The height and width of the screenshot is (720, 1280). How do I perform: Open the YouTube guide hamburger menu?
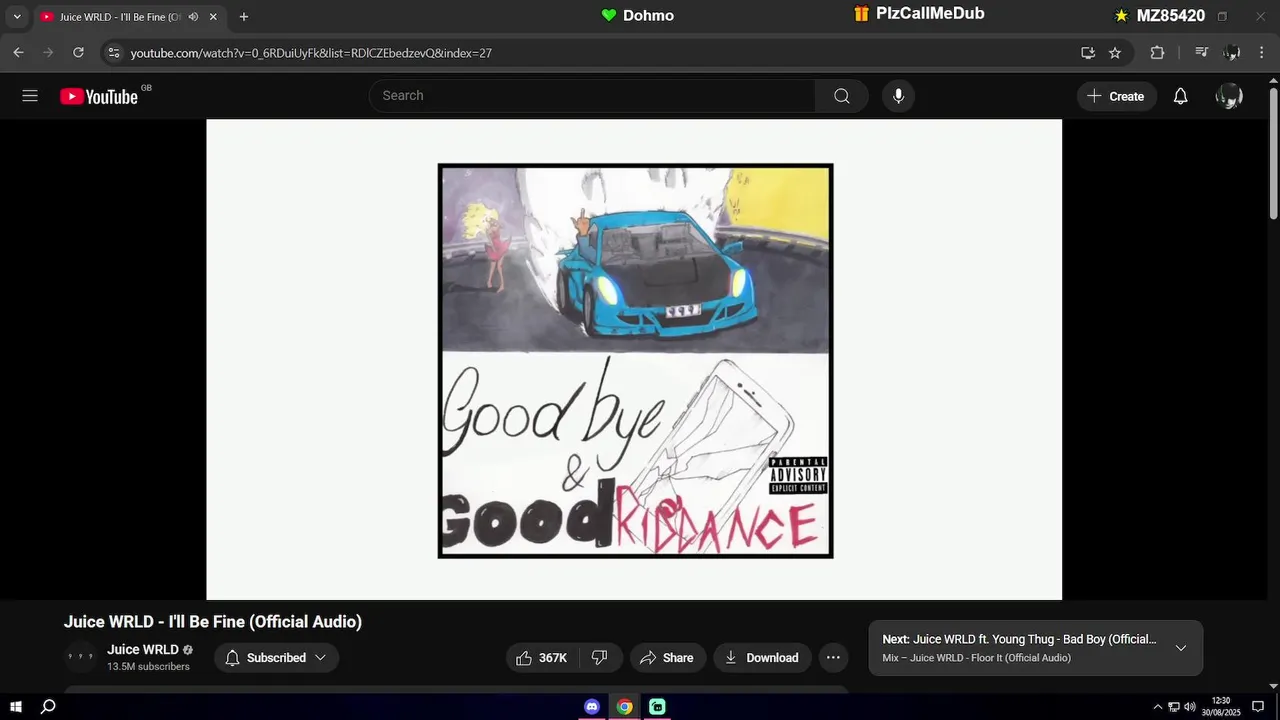pyautogui.click(x=30, y=96)
